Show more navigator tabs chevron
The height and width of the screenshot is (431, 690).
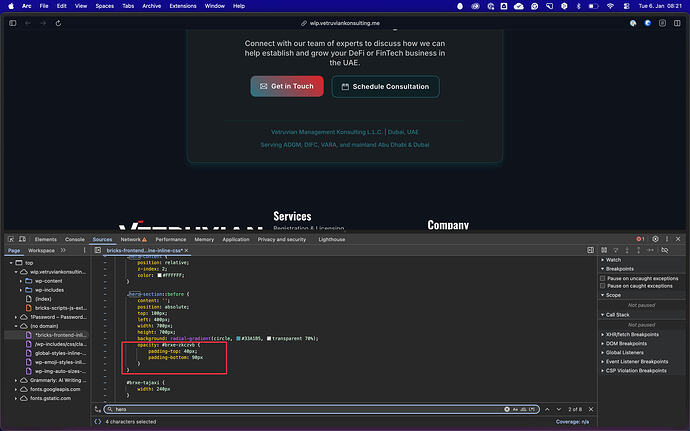tap(63, 250)
